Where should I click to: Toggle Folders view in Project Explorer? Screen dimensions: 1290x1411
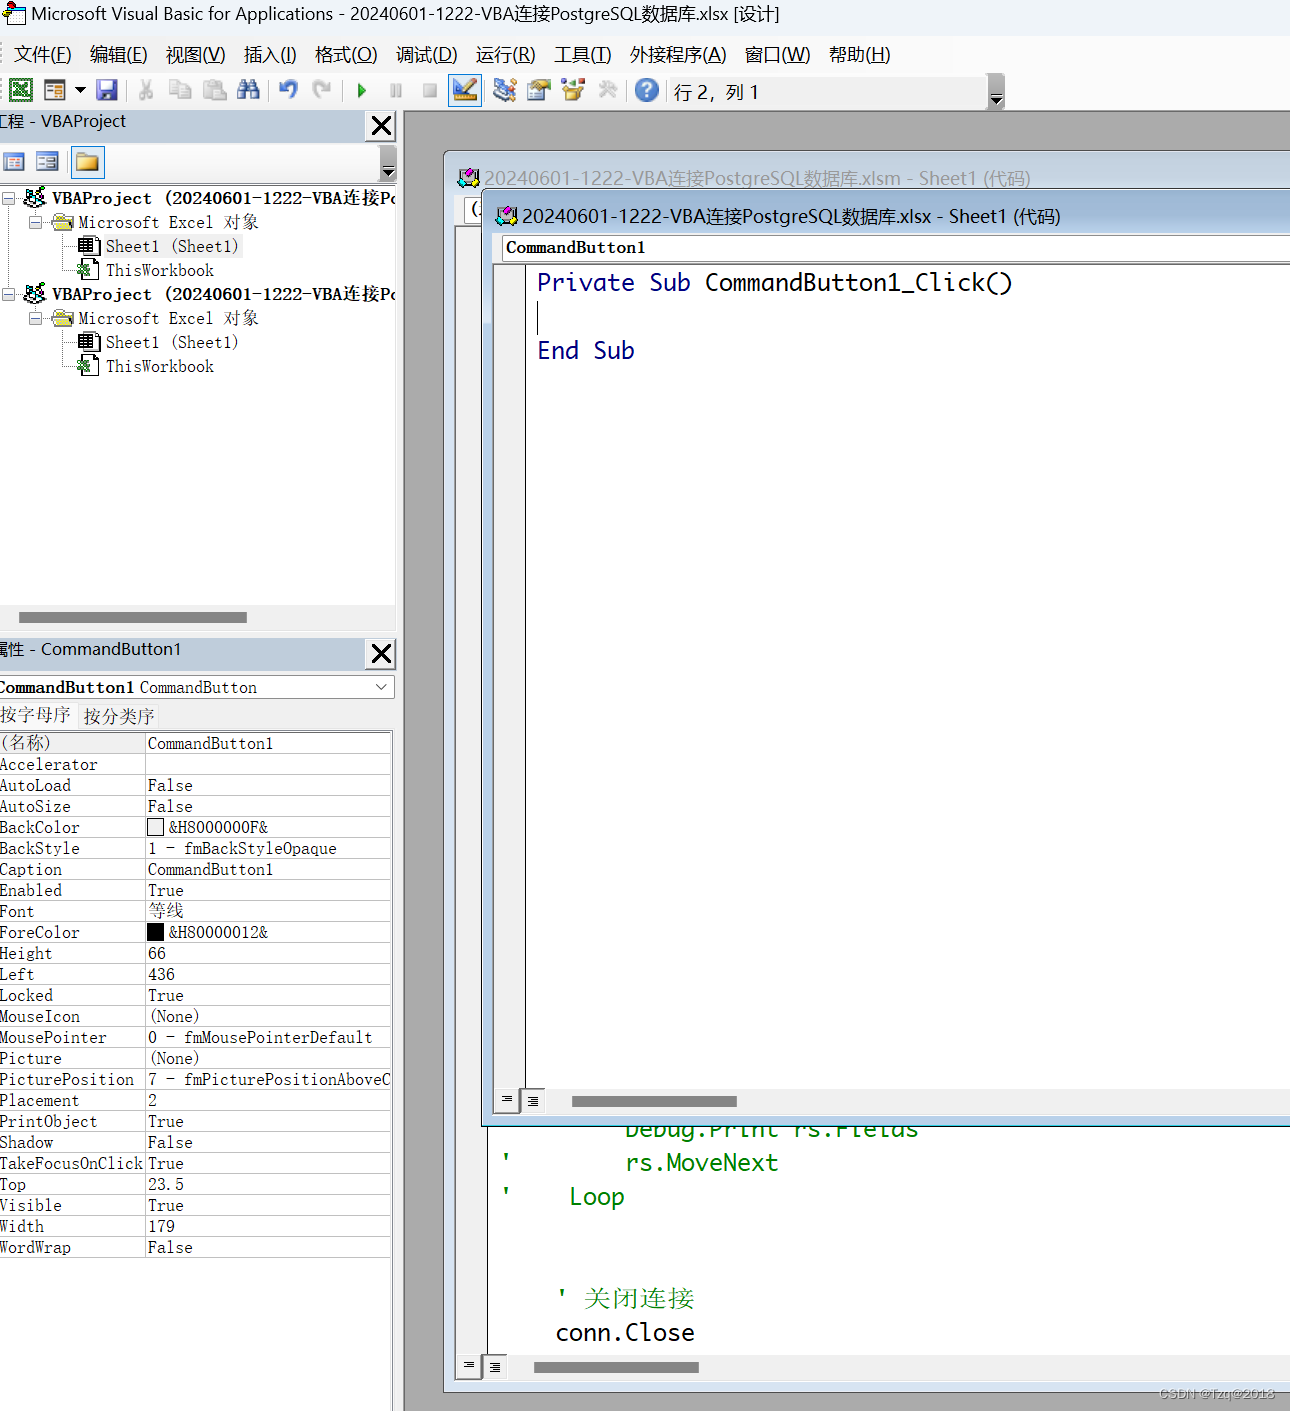pyautogui.click(x=87, y=161)
